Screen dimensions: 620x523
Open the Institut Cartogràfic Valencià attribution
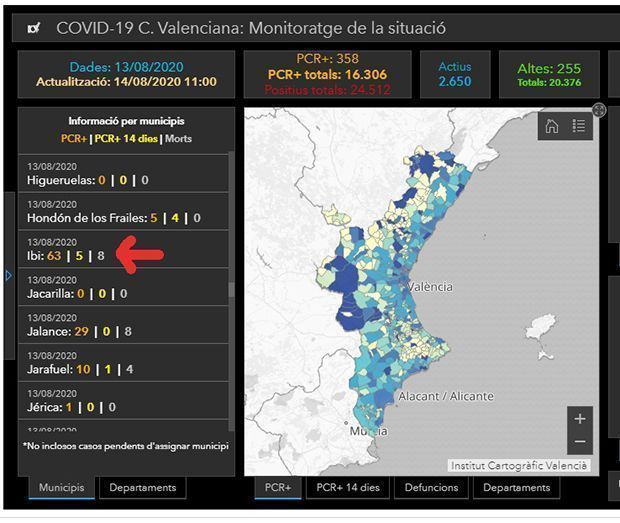(519, 465)
